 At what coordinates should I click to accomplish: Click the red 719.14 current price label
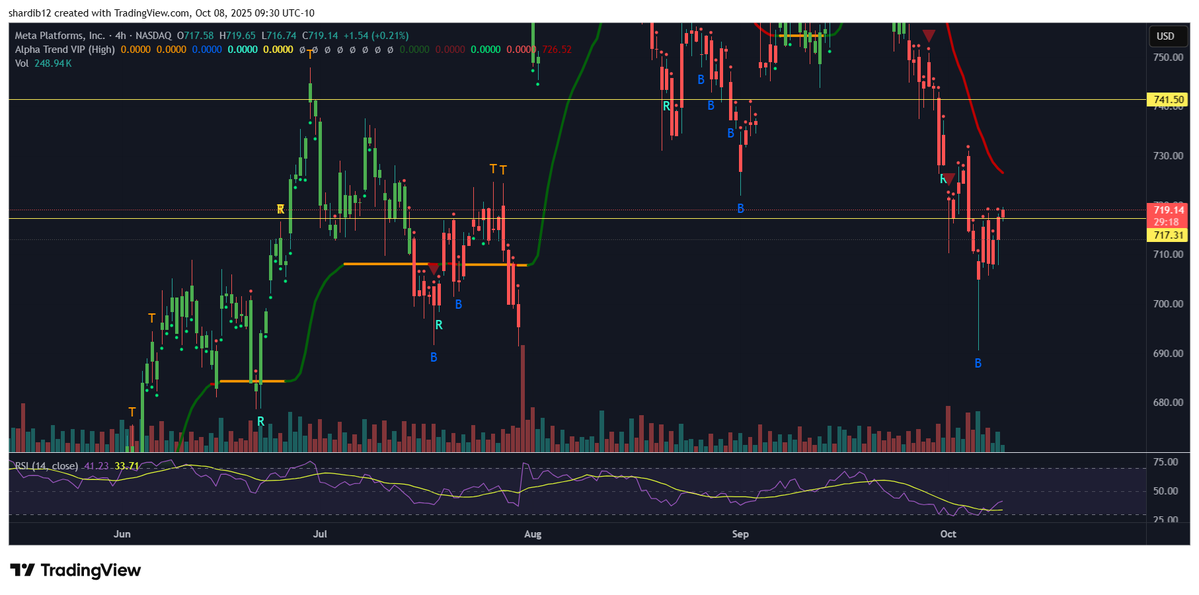click(1168, 210)
